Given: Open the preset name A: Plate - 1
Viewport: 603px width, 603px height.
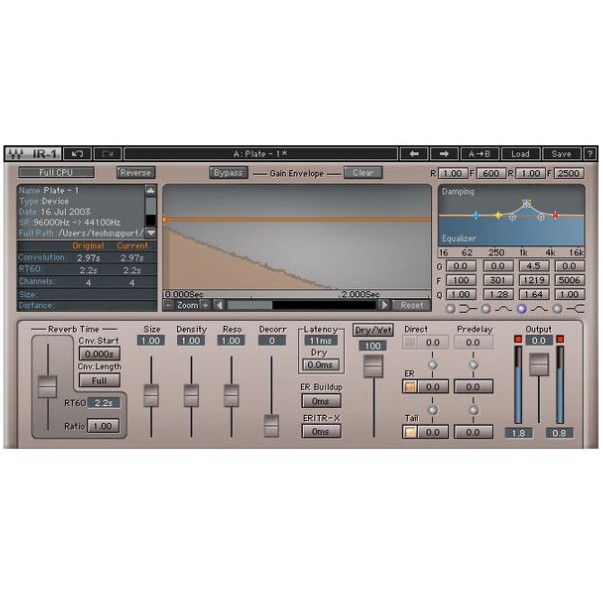Looking at the screenshot, I should tap(260, 154).
